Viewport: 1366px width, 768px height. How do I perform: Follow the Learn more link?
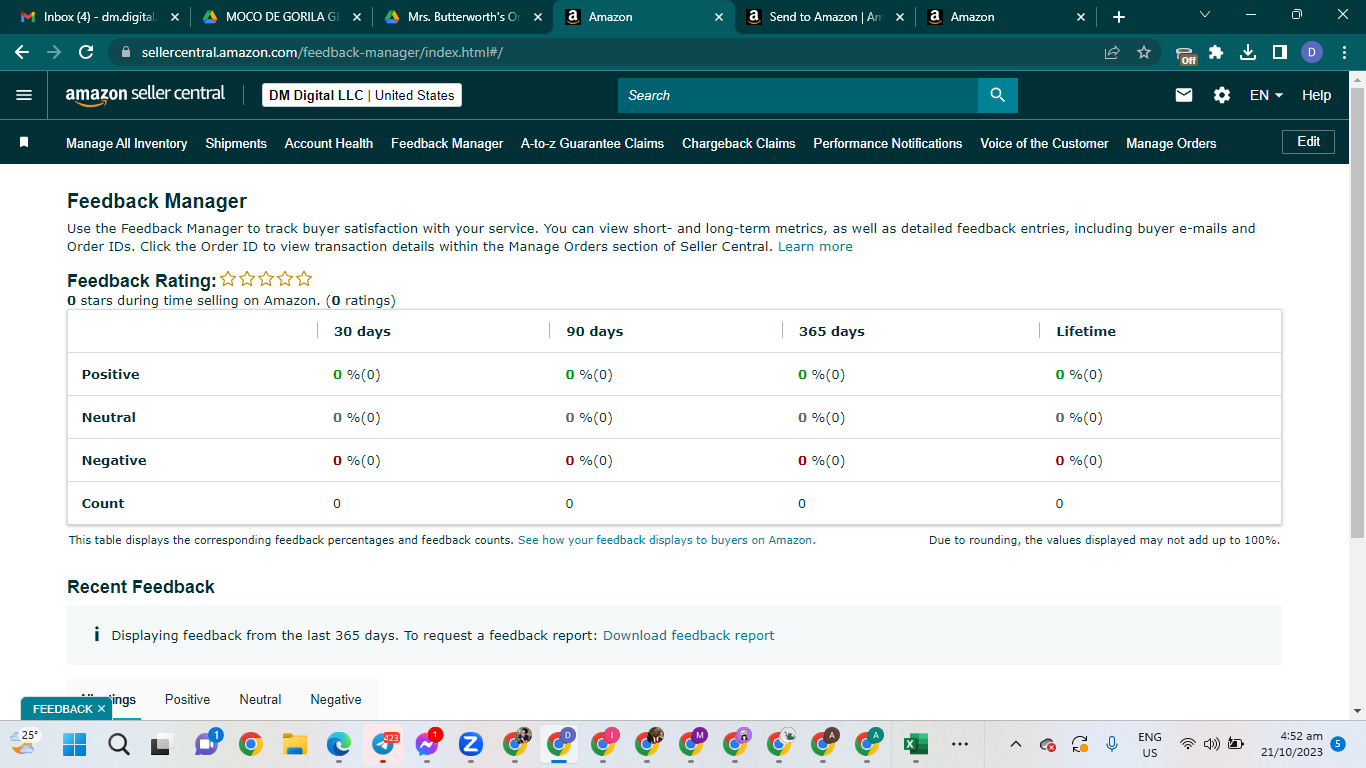[815, 247]
